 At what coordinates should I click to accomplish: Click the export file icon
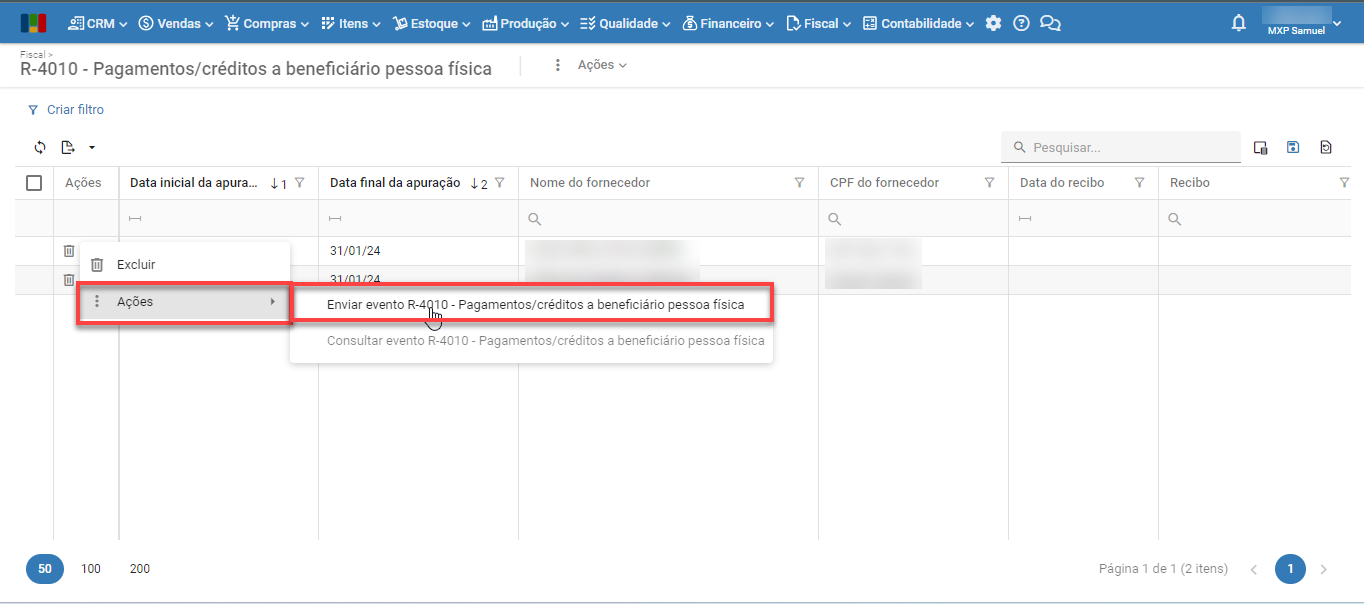pyautogui.click(x=68, y=147)
